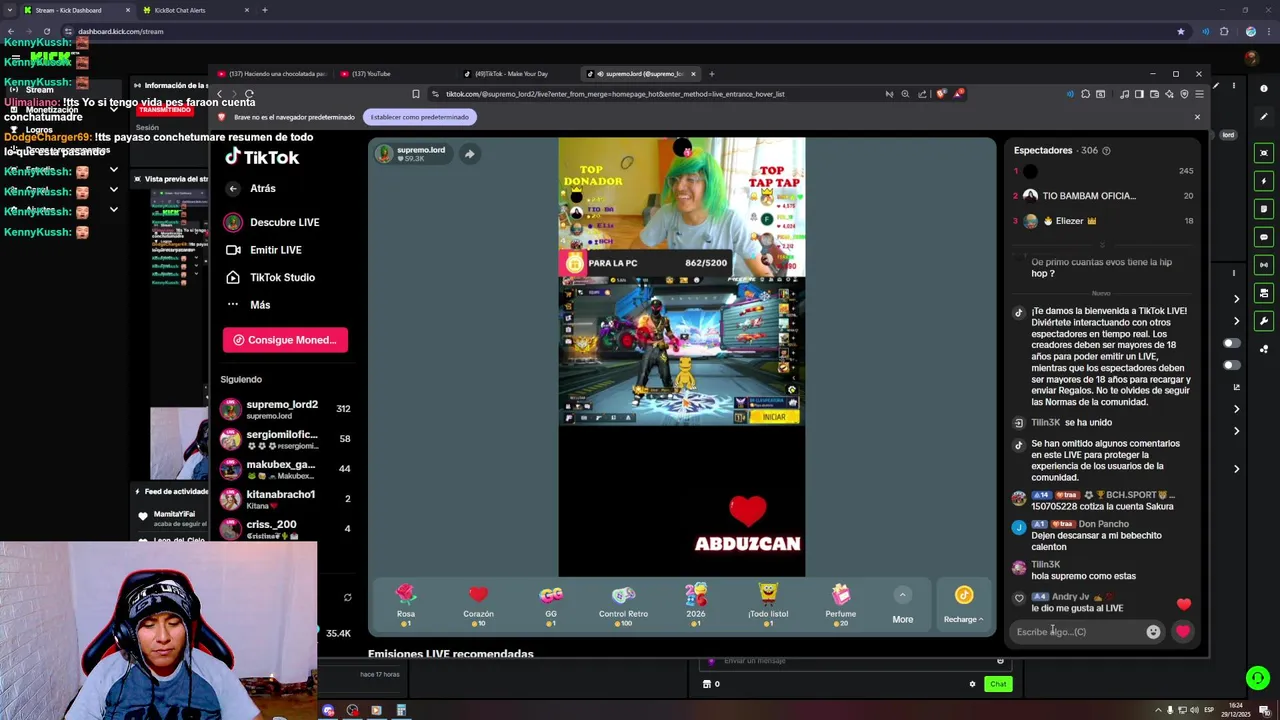The image size is (1280, 720).
Task: Open the Recharge coins menu
Action: click(x=963, y=606)
